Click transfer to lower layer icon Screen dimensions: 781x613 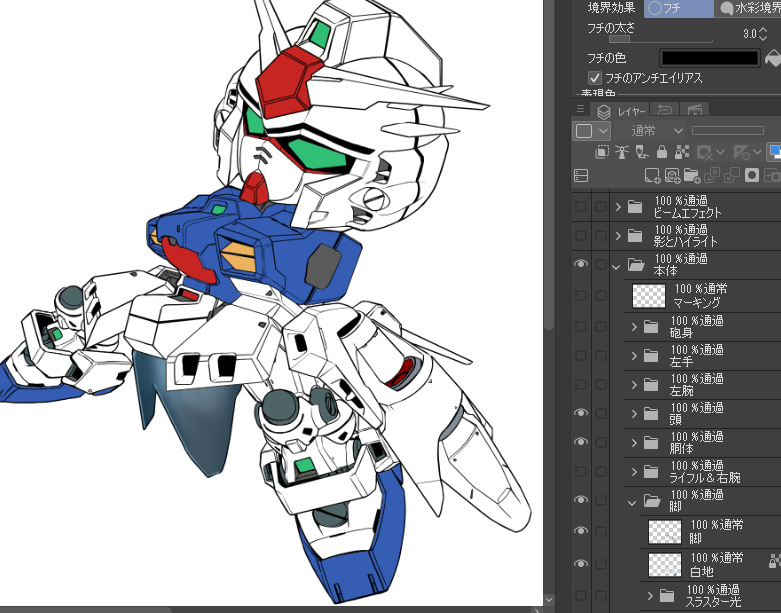tap(712, 175)
